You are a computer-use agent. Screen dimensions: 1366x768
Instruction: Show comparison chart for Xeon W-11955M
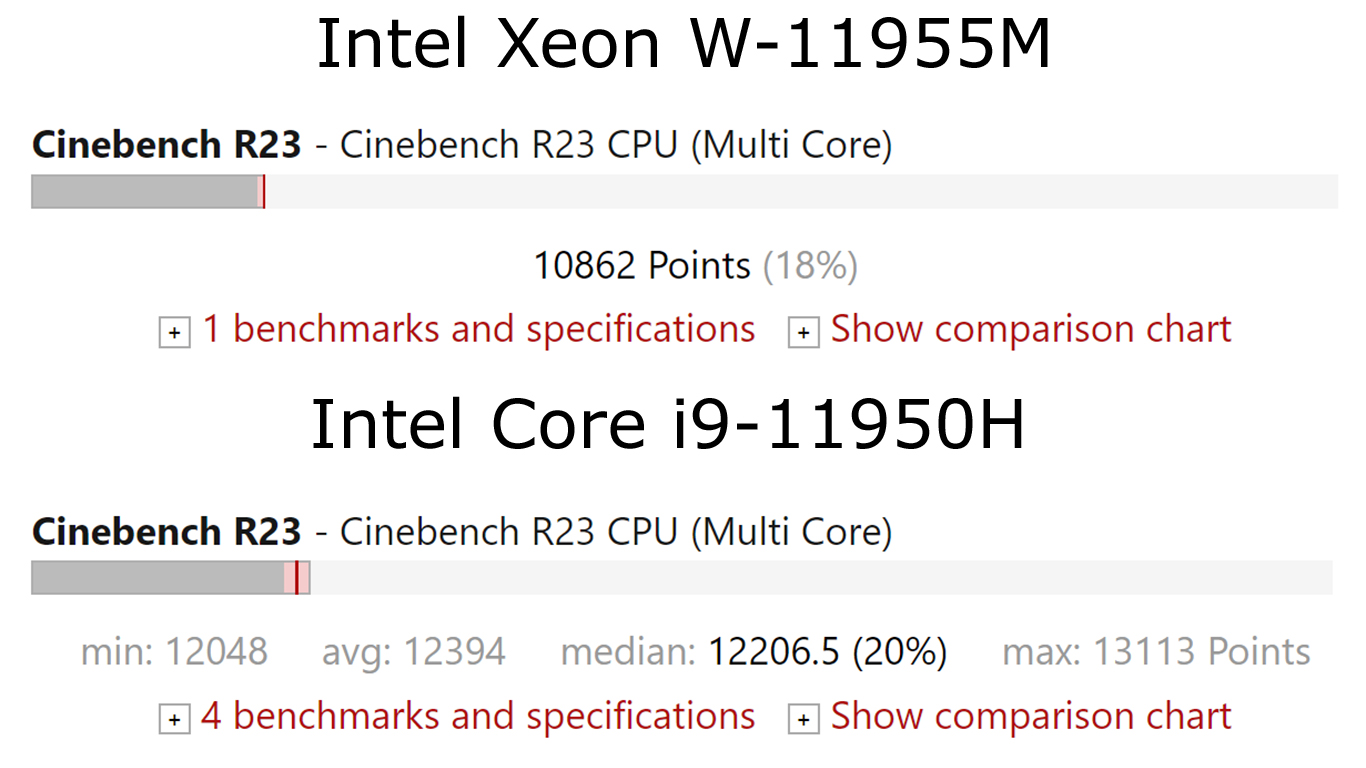(1031, 329)
